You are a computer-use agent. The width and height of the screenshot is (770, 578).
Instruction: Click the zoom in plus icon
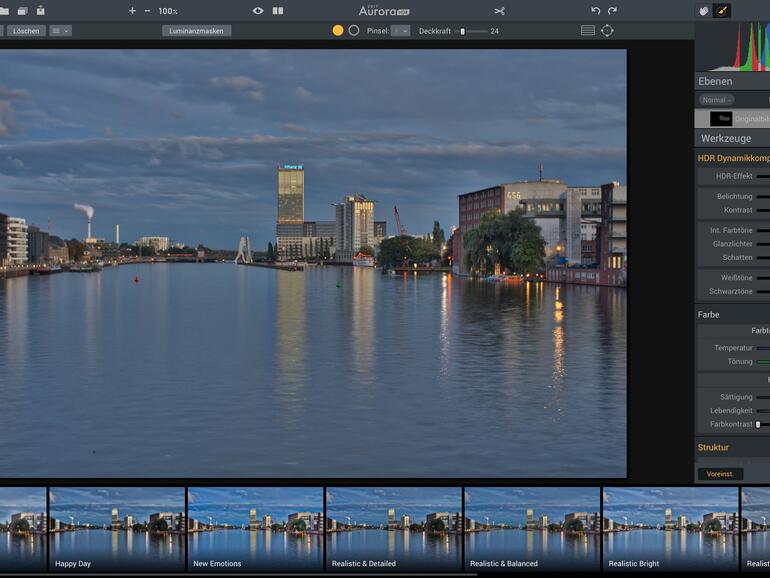[x=132, y=11]
